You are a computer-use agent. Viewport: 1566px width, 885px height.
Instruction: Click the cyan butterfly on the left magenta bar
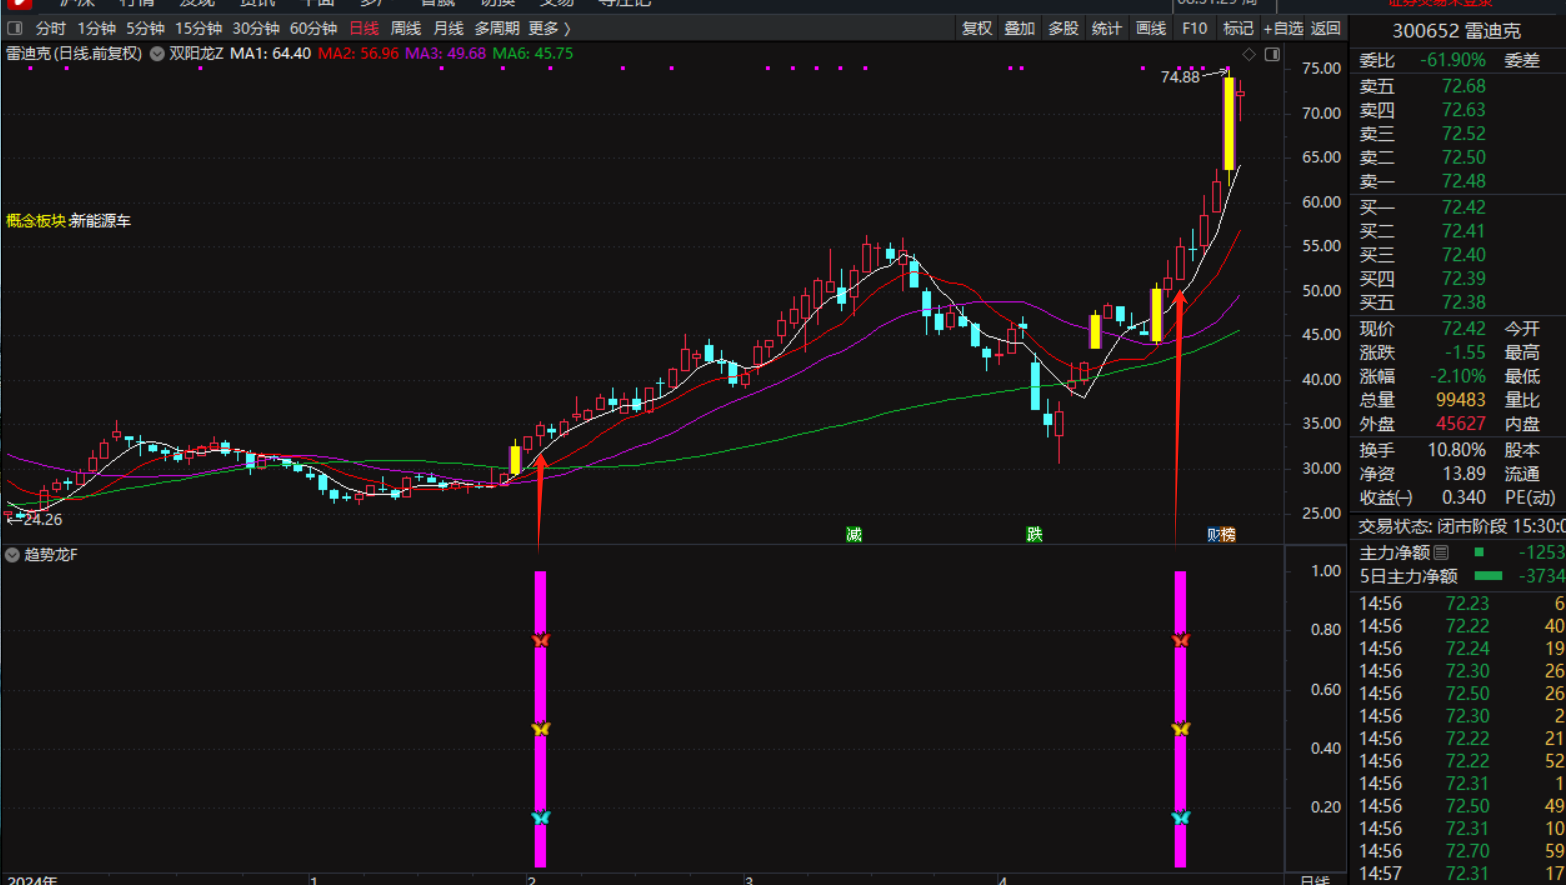(540, 818)
